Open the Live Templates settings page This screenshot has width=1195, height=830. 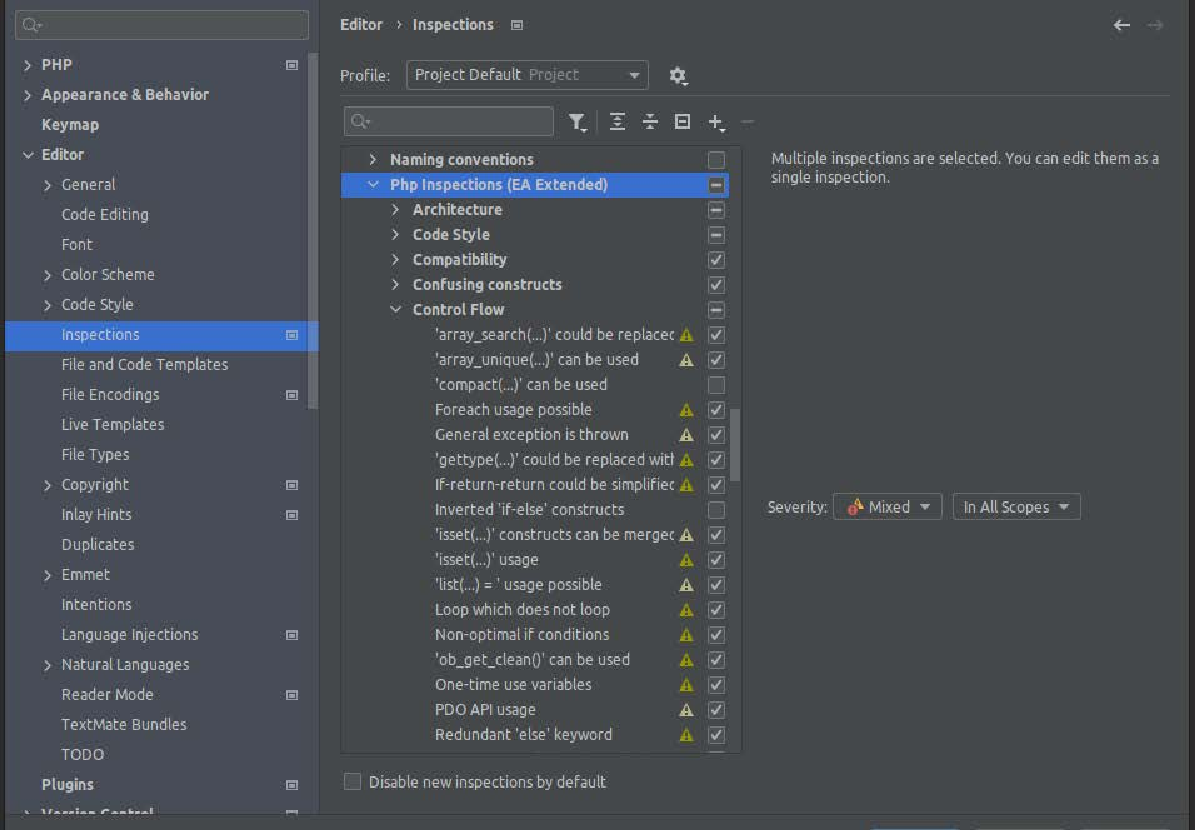pos(113,425)
